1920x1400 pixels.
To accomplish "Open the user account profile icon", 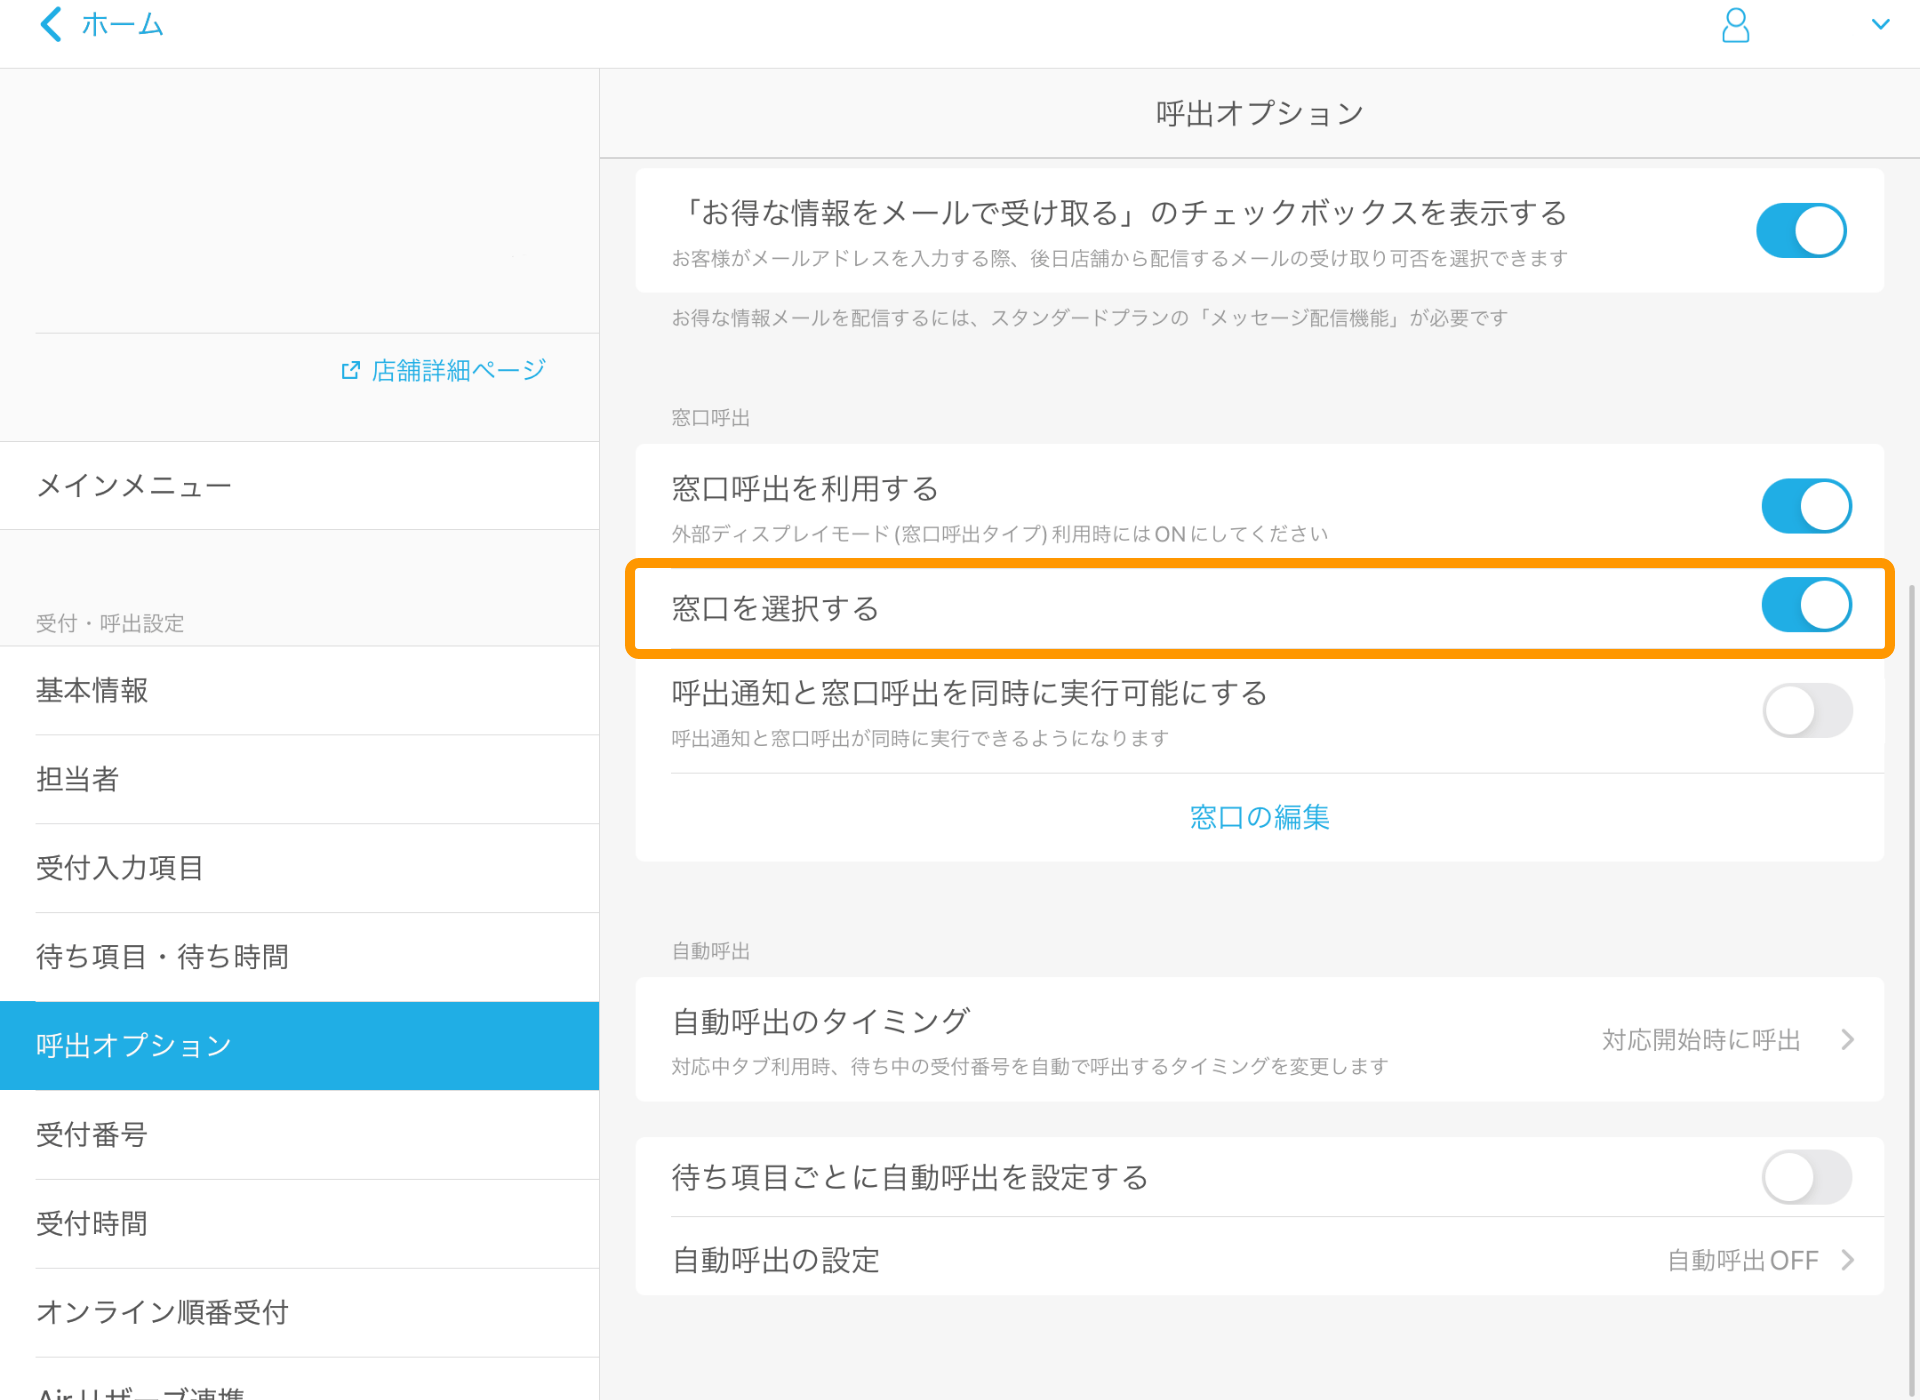I will point(1735,25).
